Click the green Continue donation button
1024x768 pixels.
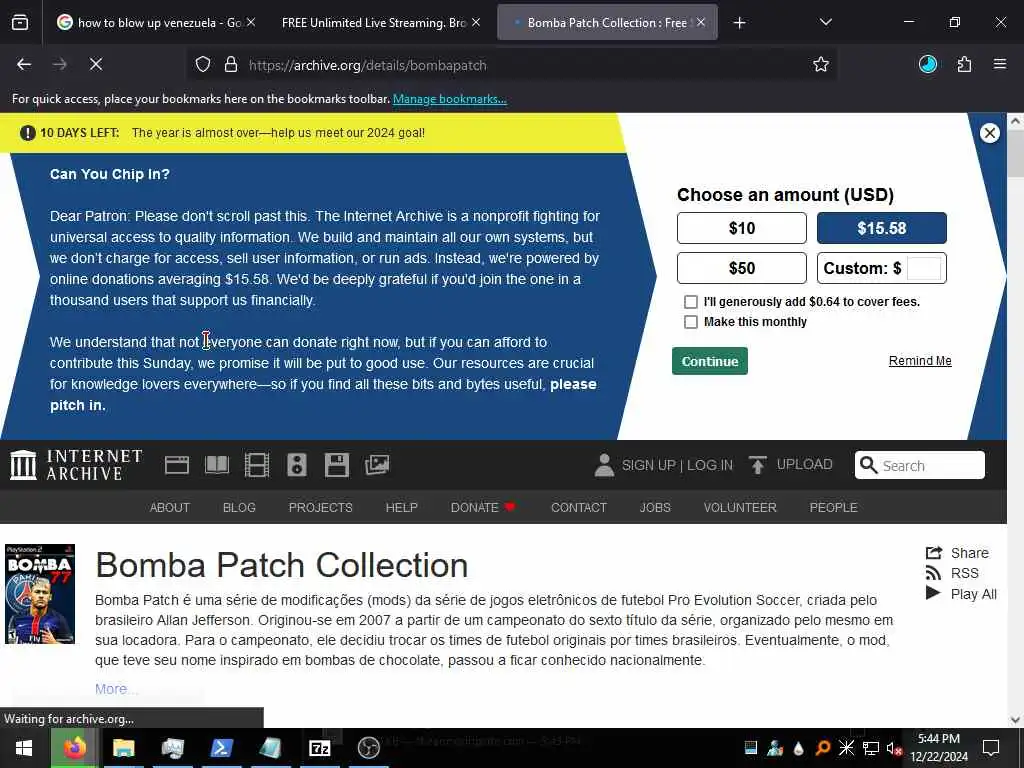[710, 361]
